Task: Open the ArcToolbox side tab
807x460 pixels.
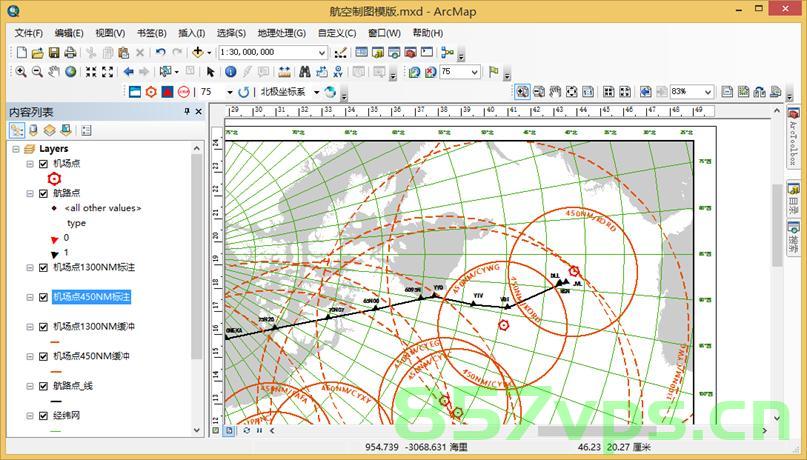Action: 793,136
